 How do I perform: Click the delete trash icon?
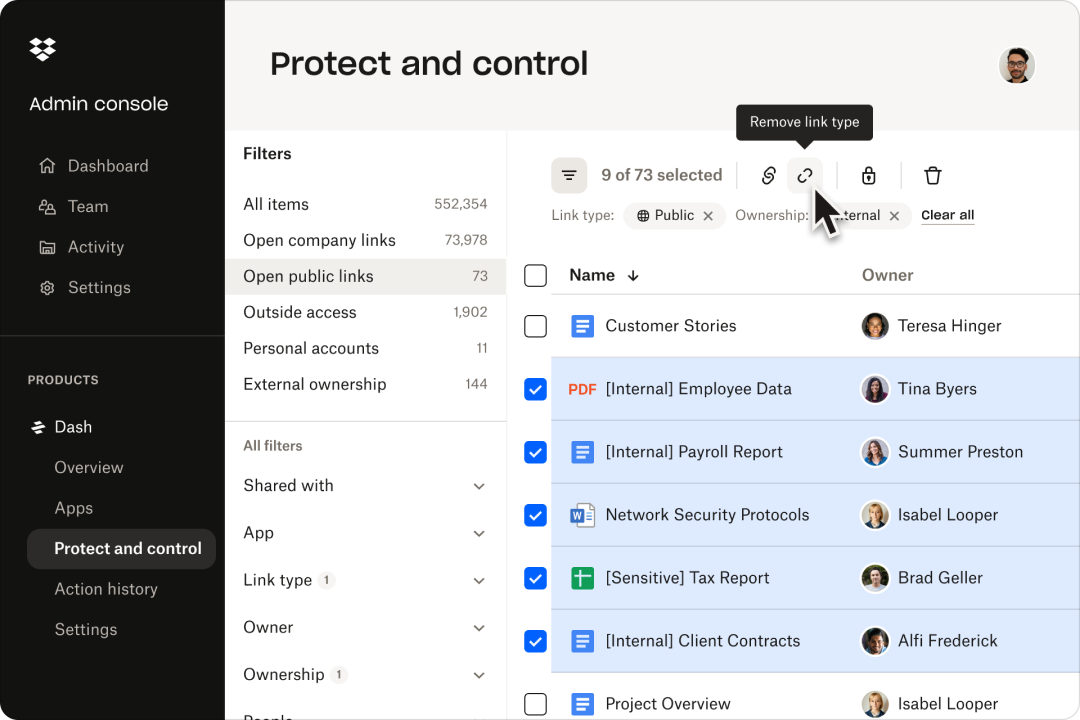click(x=932, y=175)
